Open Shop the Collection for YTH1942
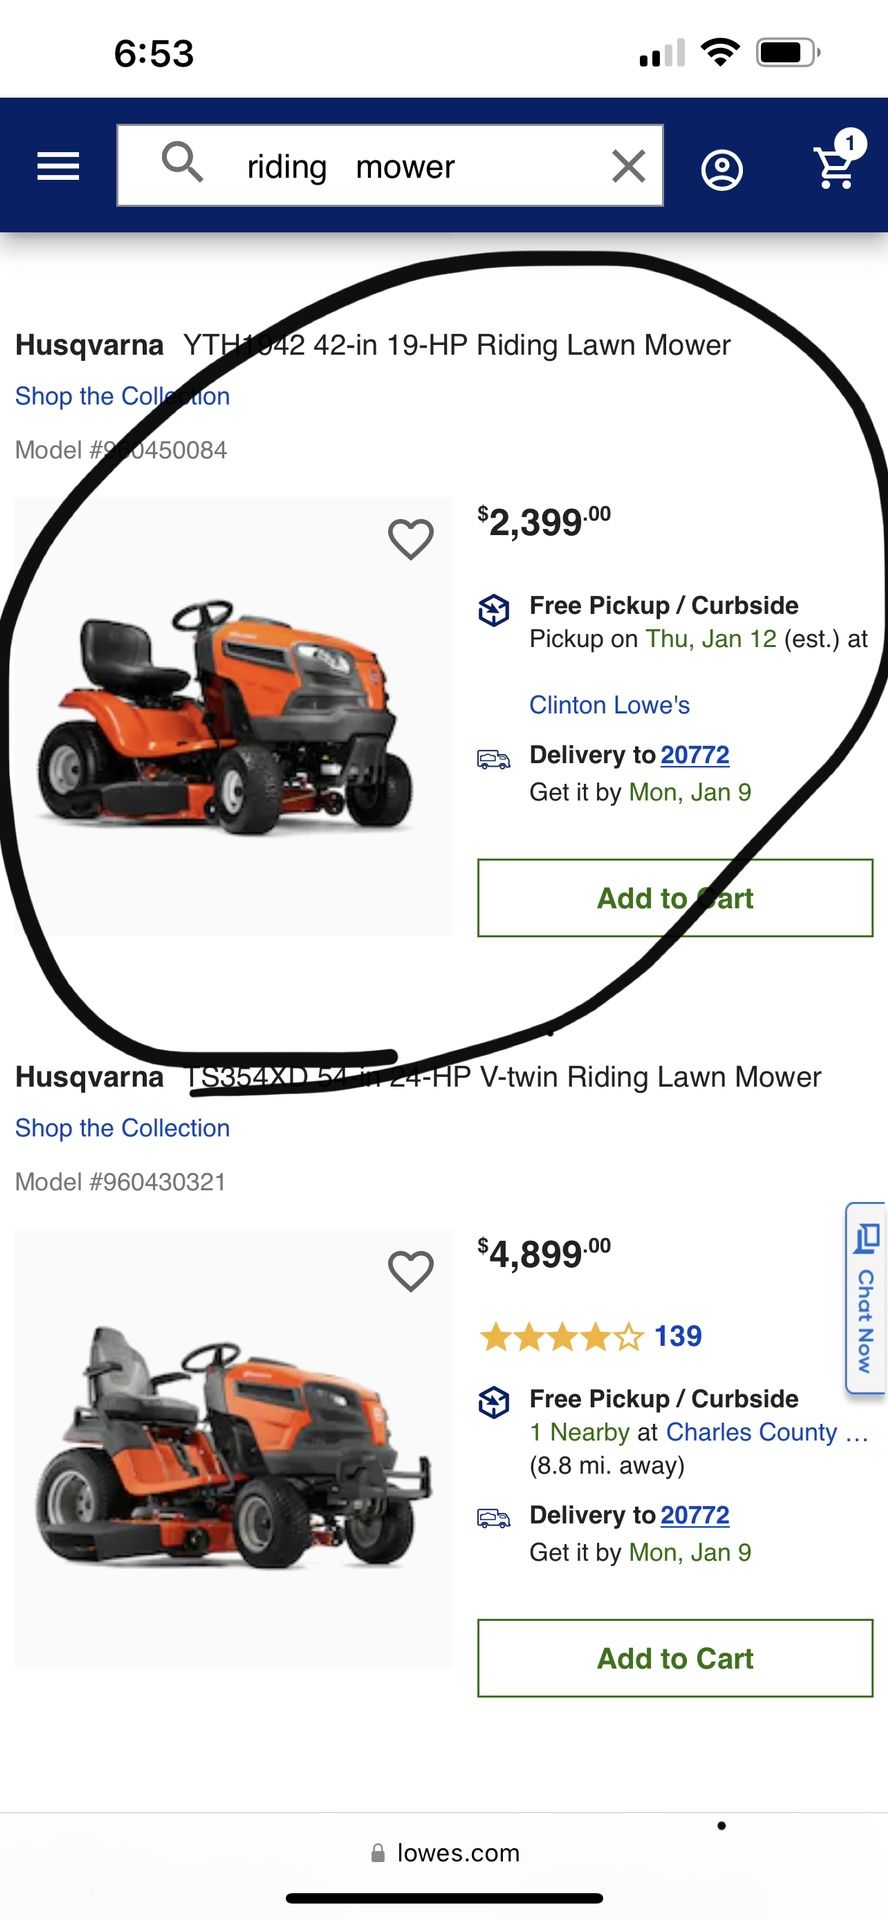This screenshot has height=1920, width=888. pos(122,396)
